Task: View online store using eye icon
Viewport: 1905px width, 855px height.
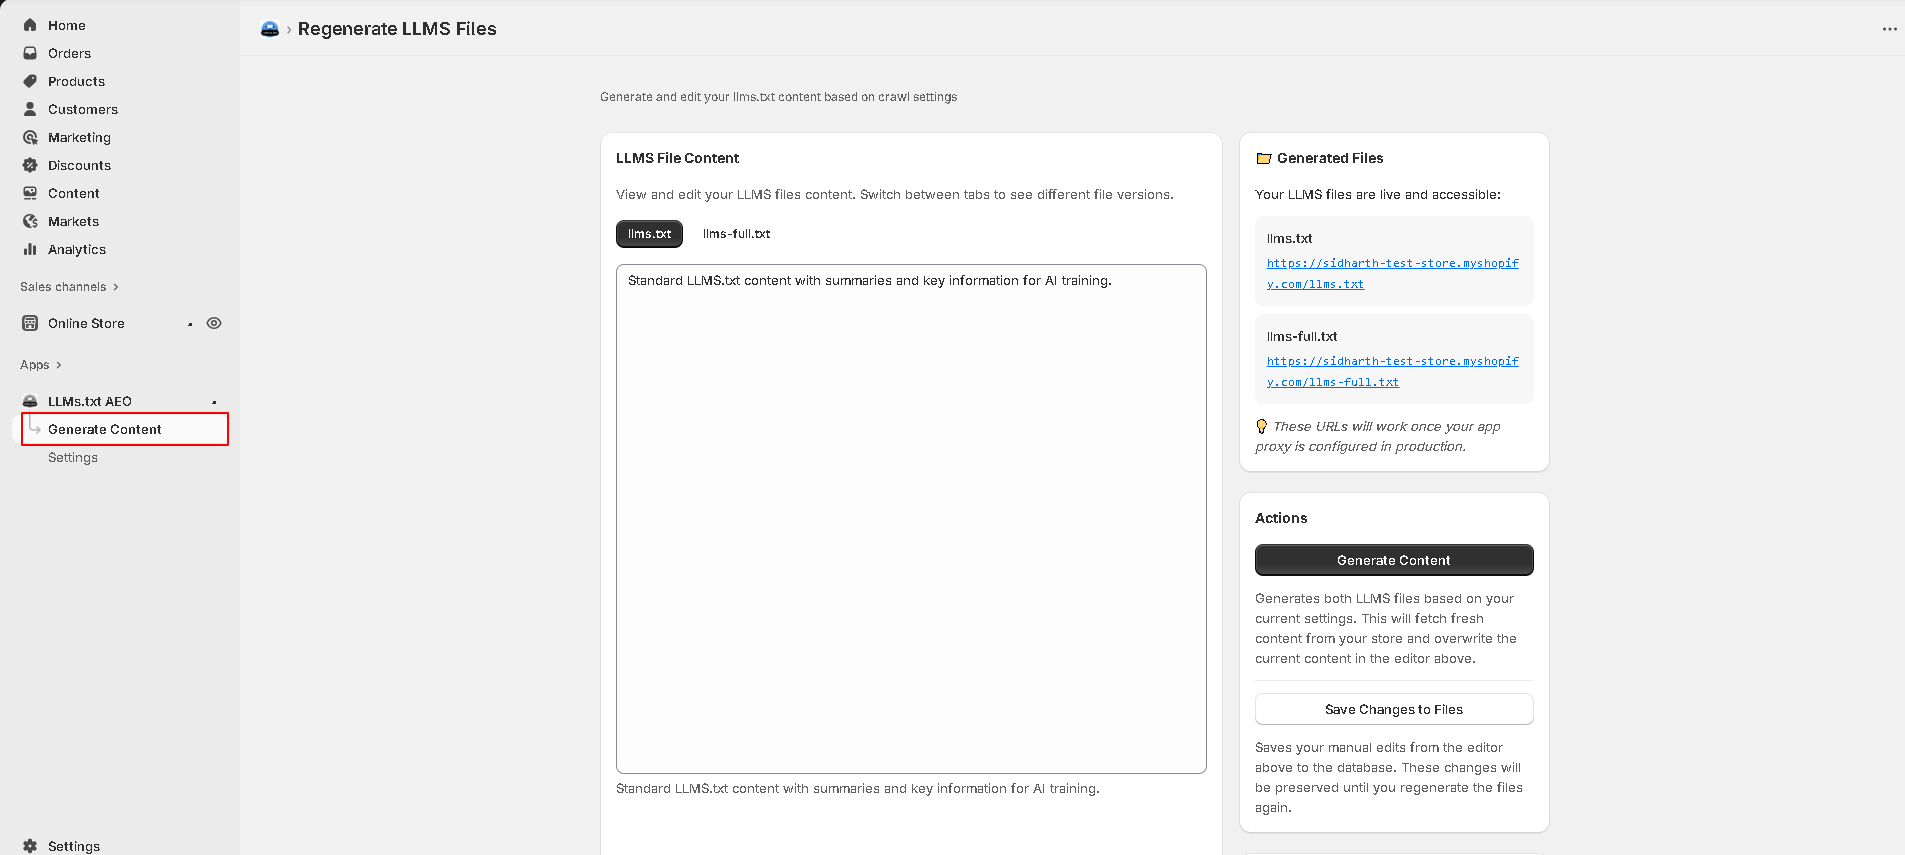Action: tap(214, 323)
